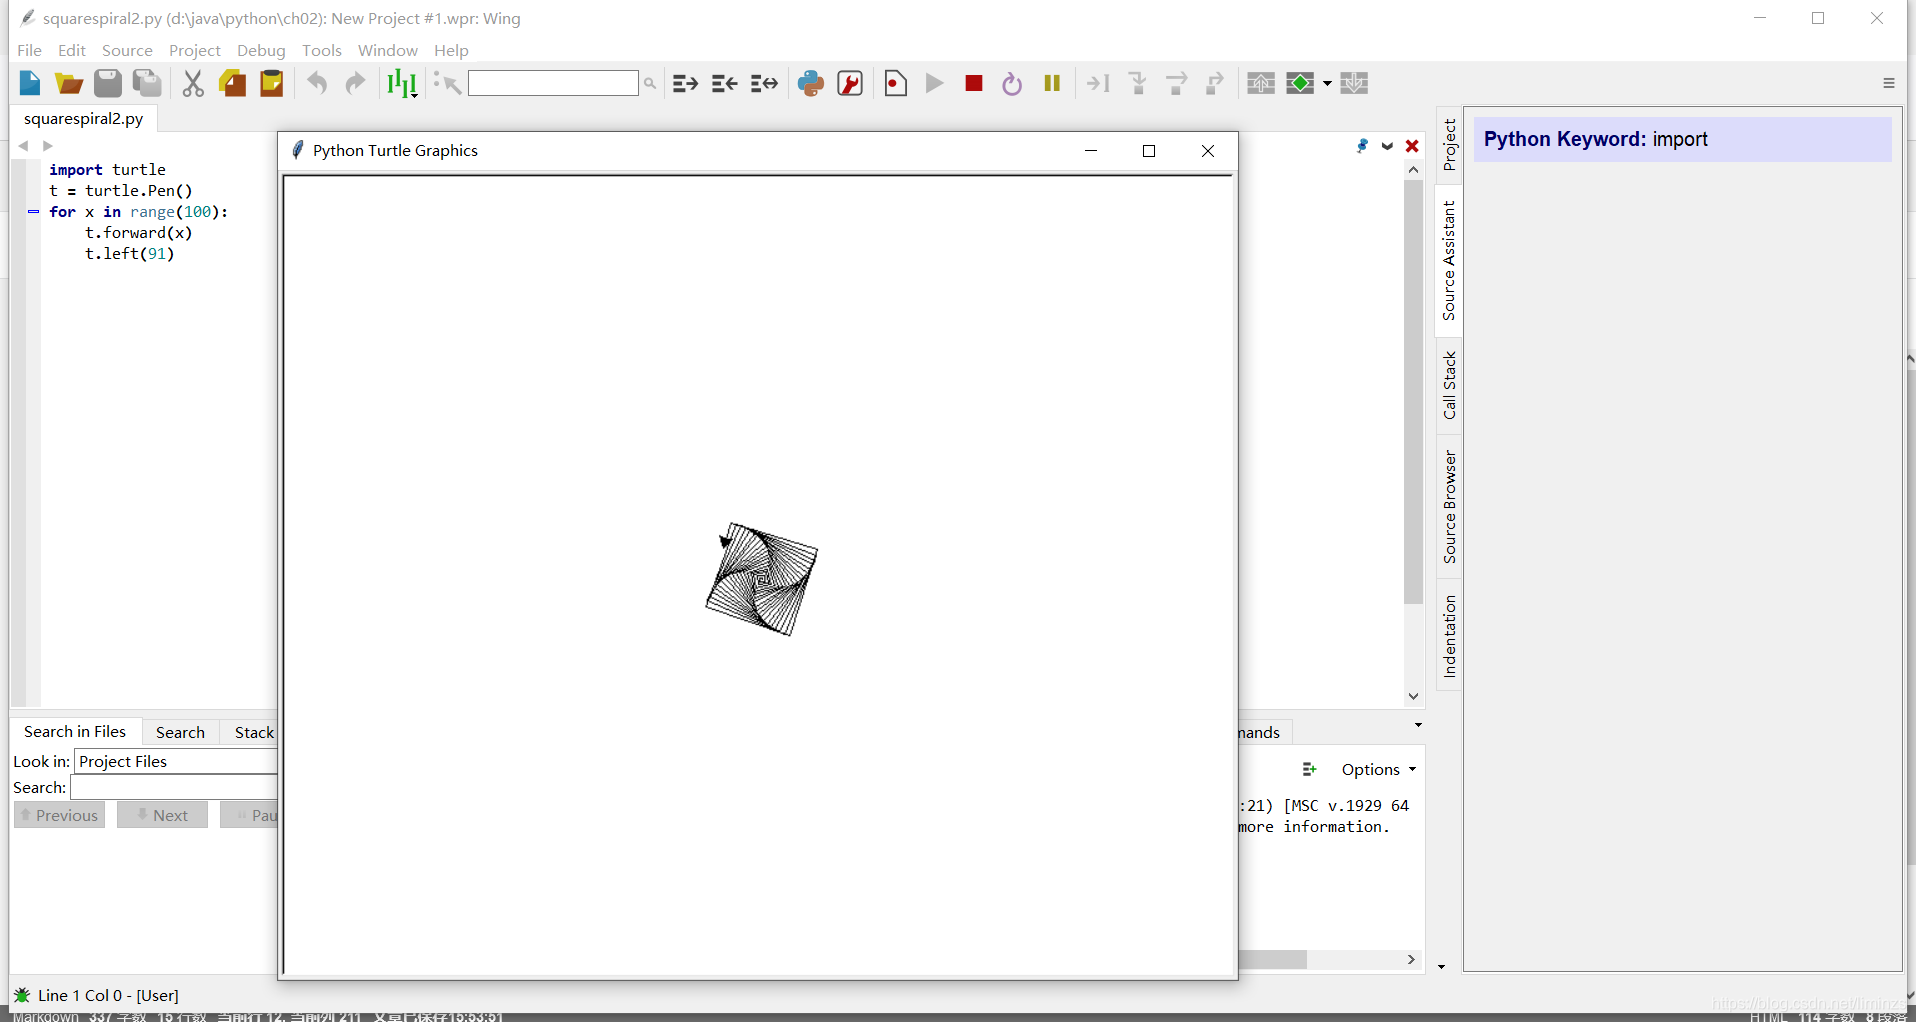
Task: Create a new file with the blue page icon
Action: click(30, 83)
